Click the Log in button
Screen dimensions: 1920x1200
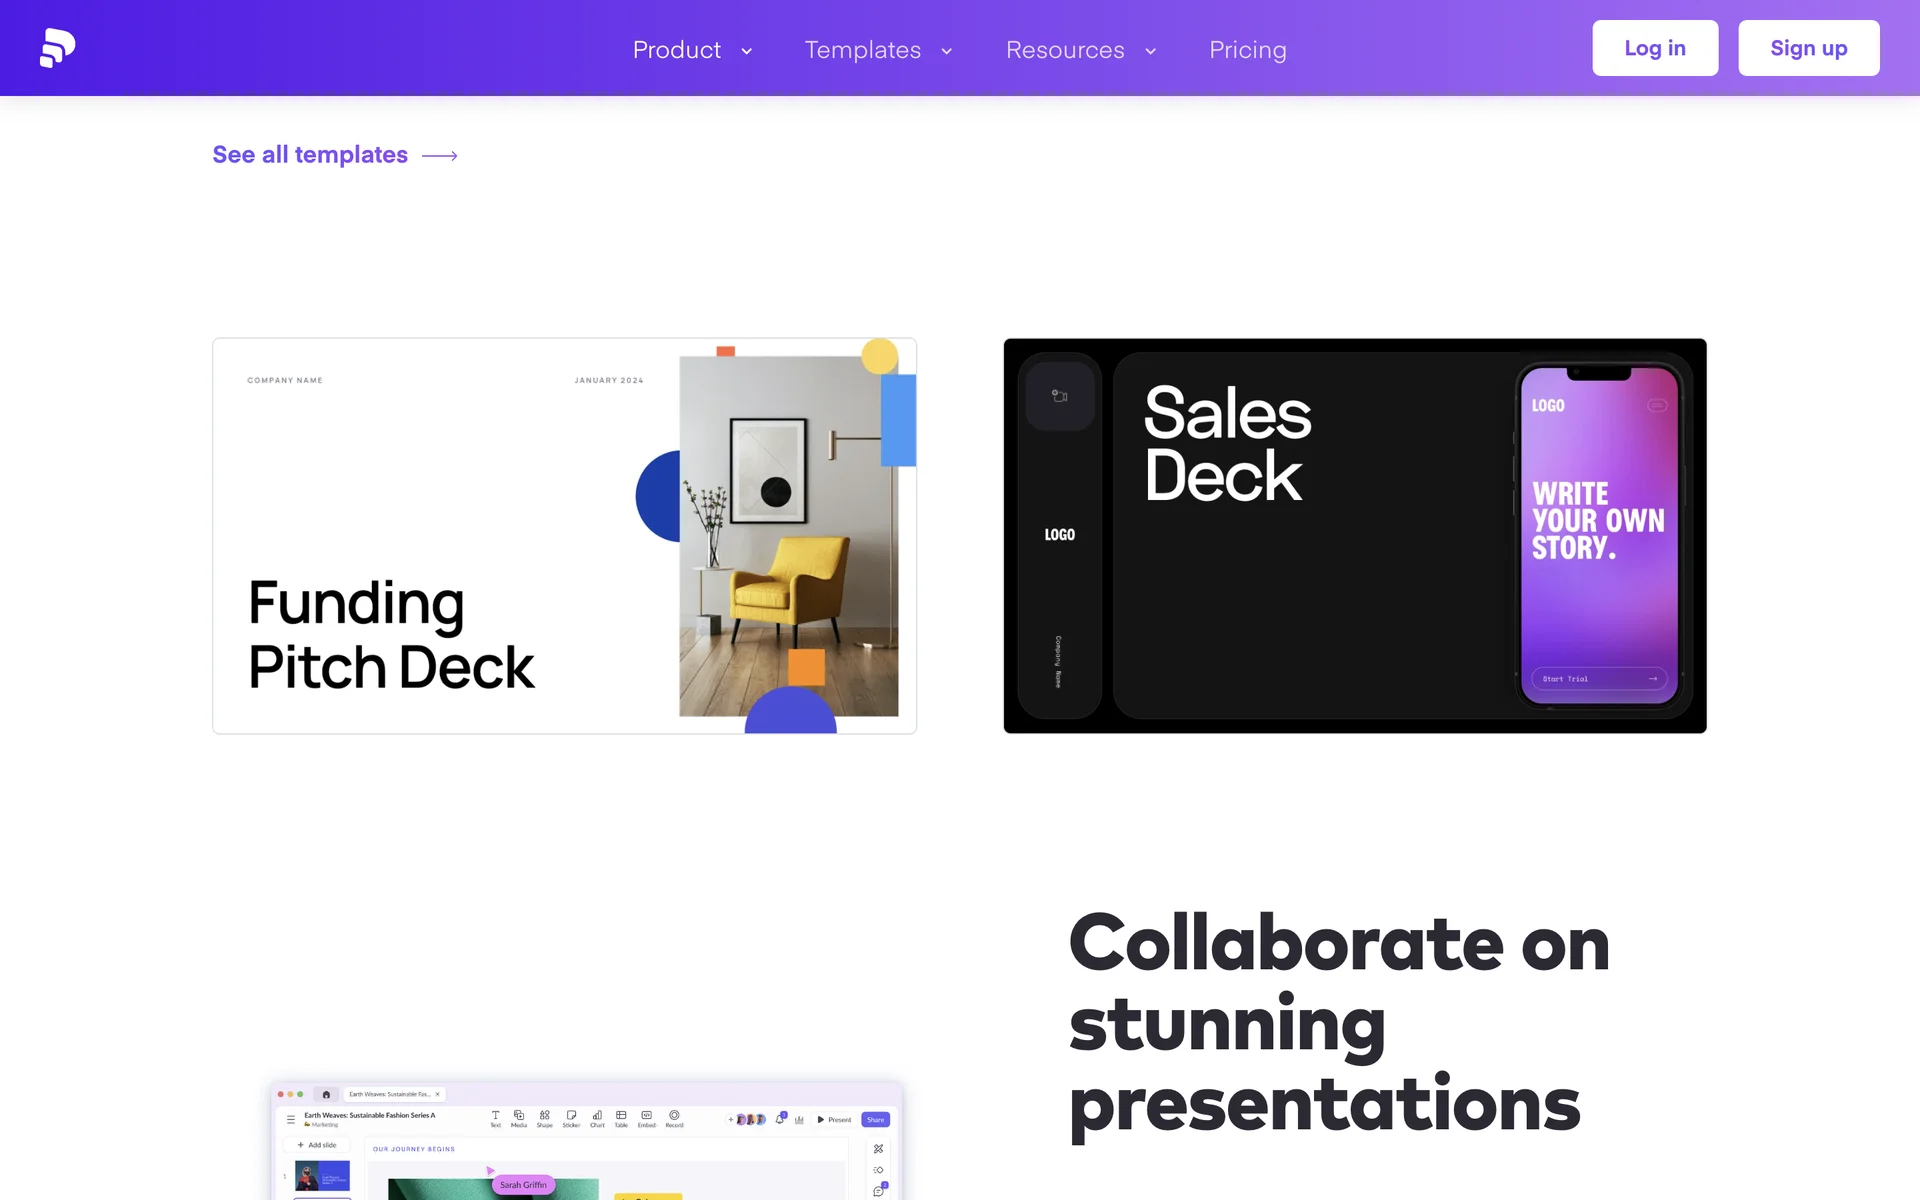pyautogui.click(x=1654, y=48)
